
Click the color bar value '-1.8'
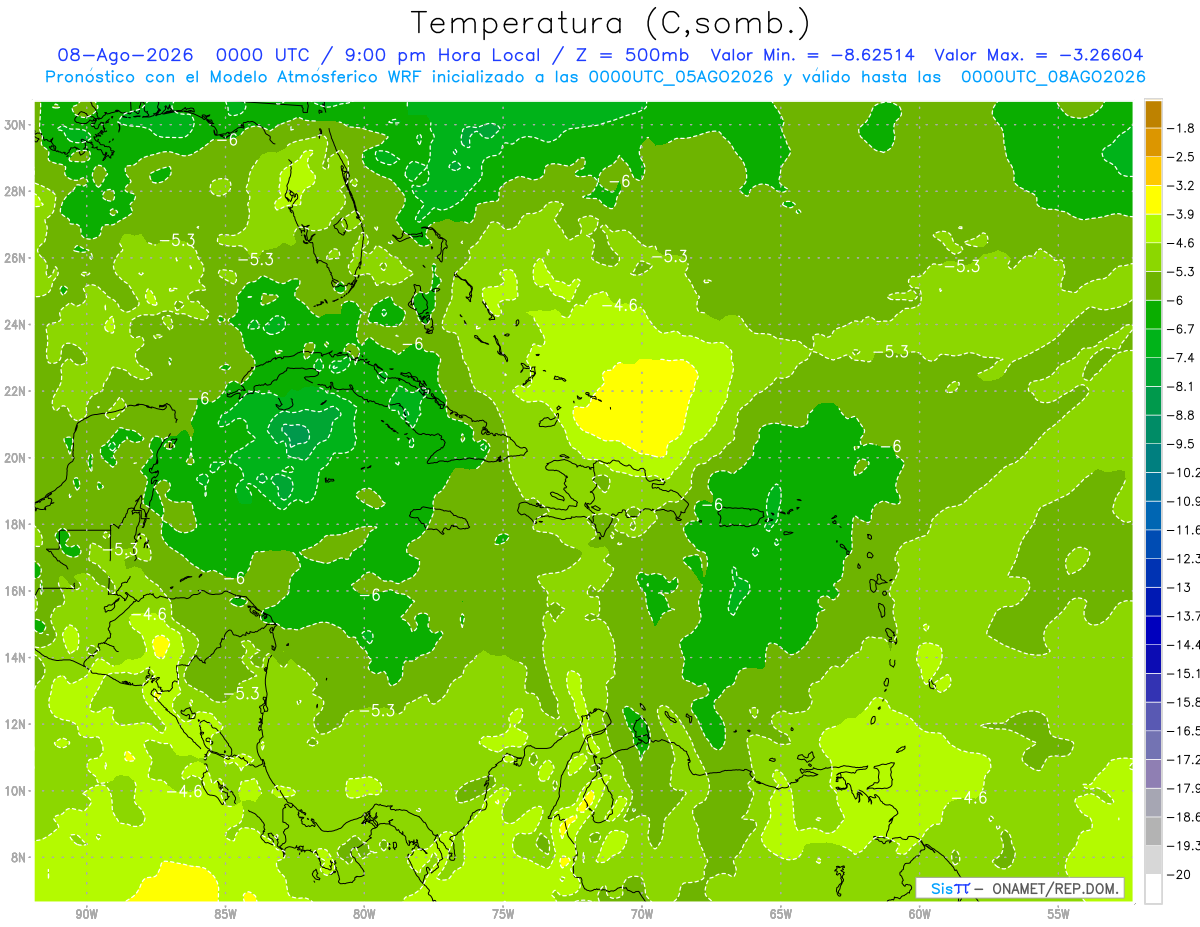point(1182,128)
